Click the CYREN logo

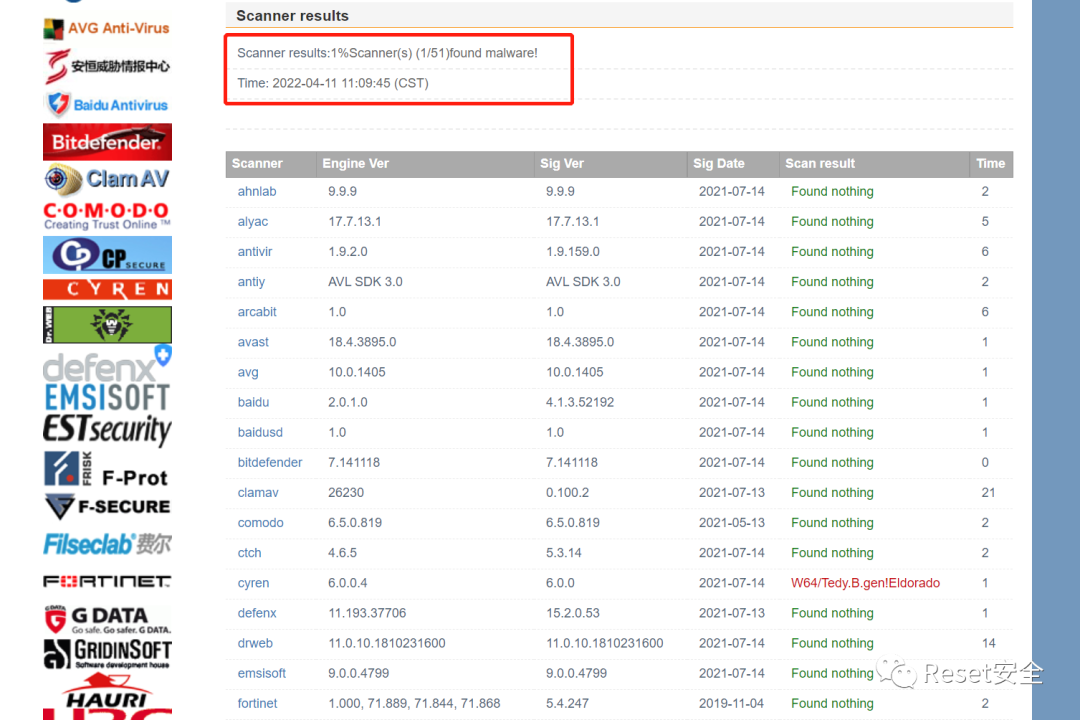coord(107,289)
